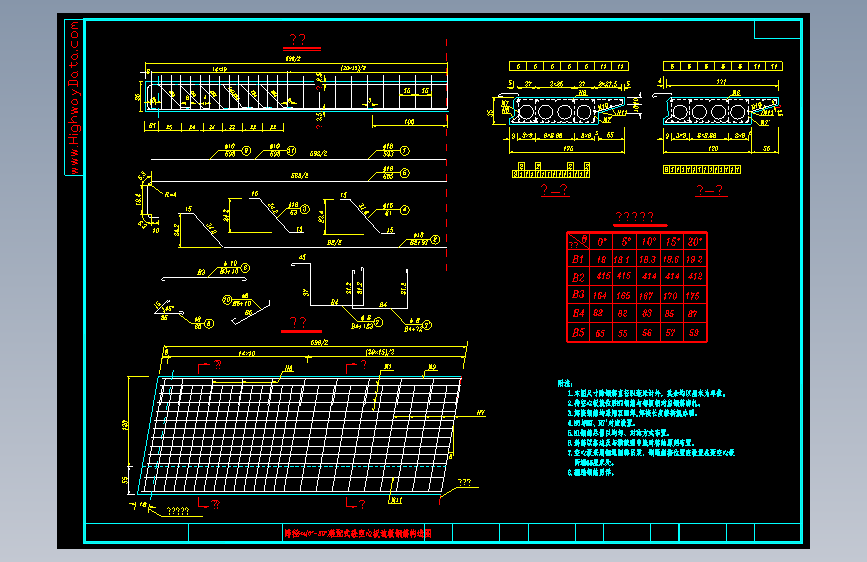The image size is (867, 562).
Task: Select the red drawing title in the bottom title block
Action: tap(358, 533)
